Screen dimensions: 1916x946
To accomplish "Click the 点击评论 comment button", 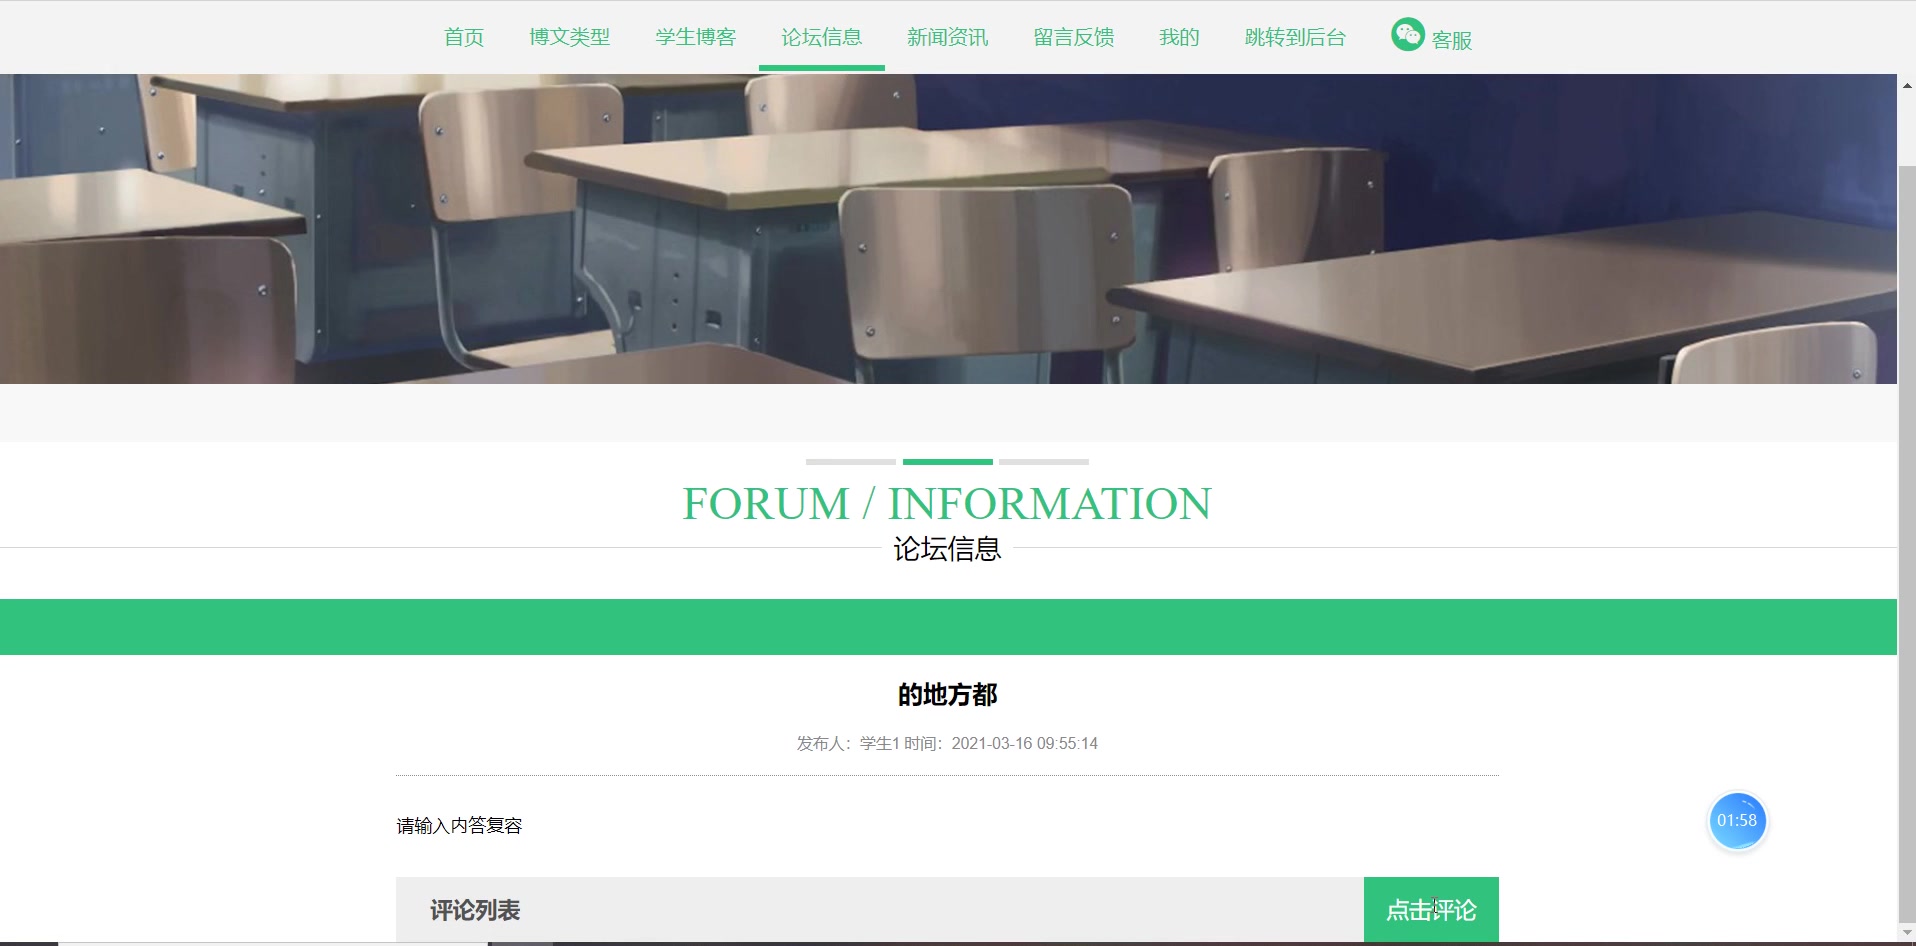I will point(1430,909).
